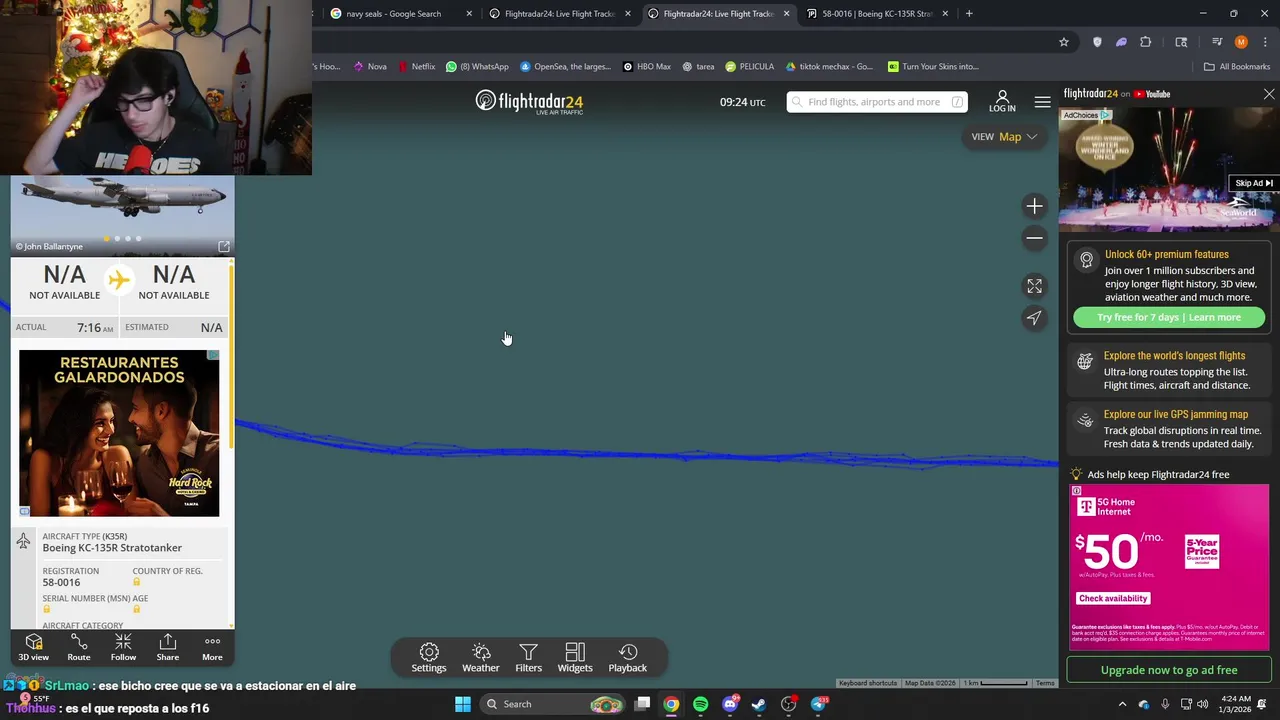Open the map Settings gear
This screenshot has width=1280, height=720.
pos(429,658)
